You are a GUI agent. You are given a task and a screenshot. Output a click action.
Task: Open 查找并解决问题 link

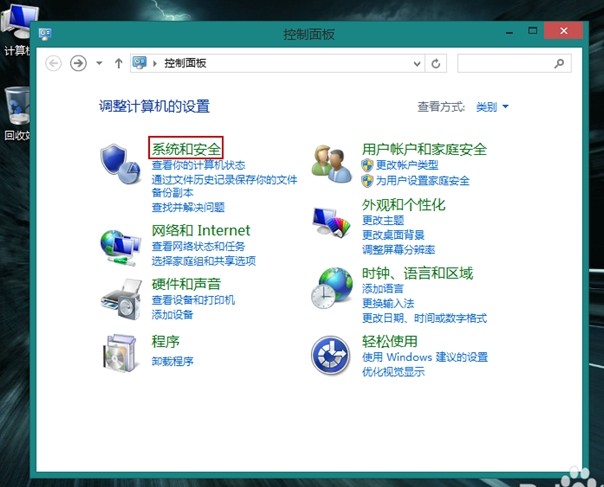coord(188,208)
